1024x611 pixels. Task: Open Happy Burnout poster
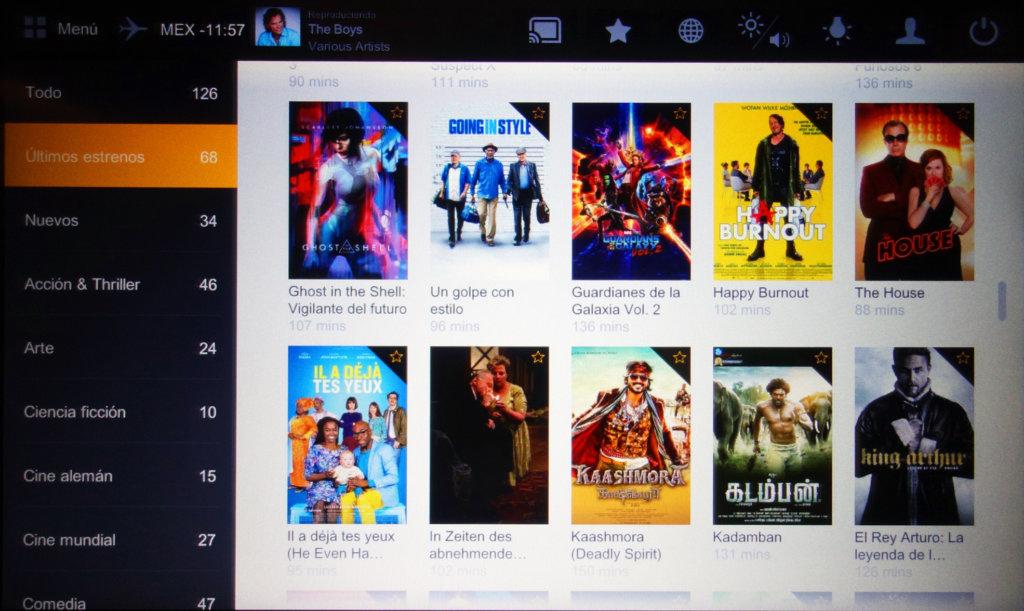coord(773,191)
